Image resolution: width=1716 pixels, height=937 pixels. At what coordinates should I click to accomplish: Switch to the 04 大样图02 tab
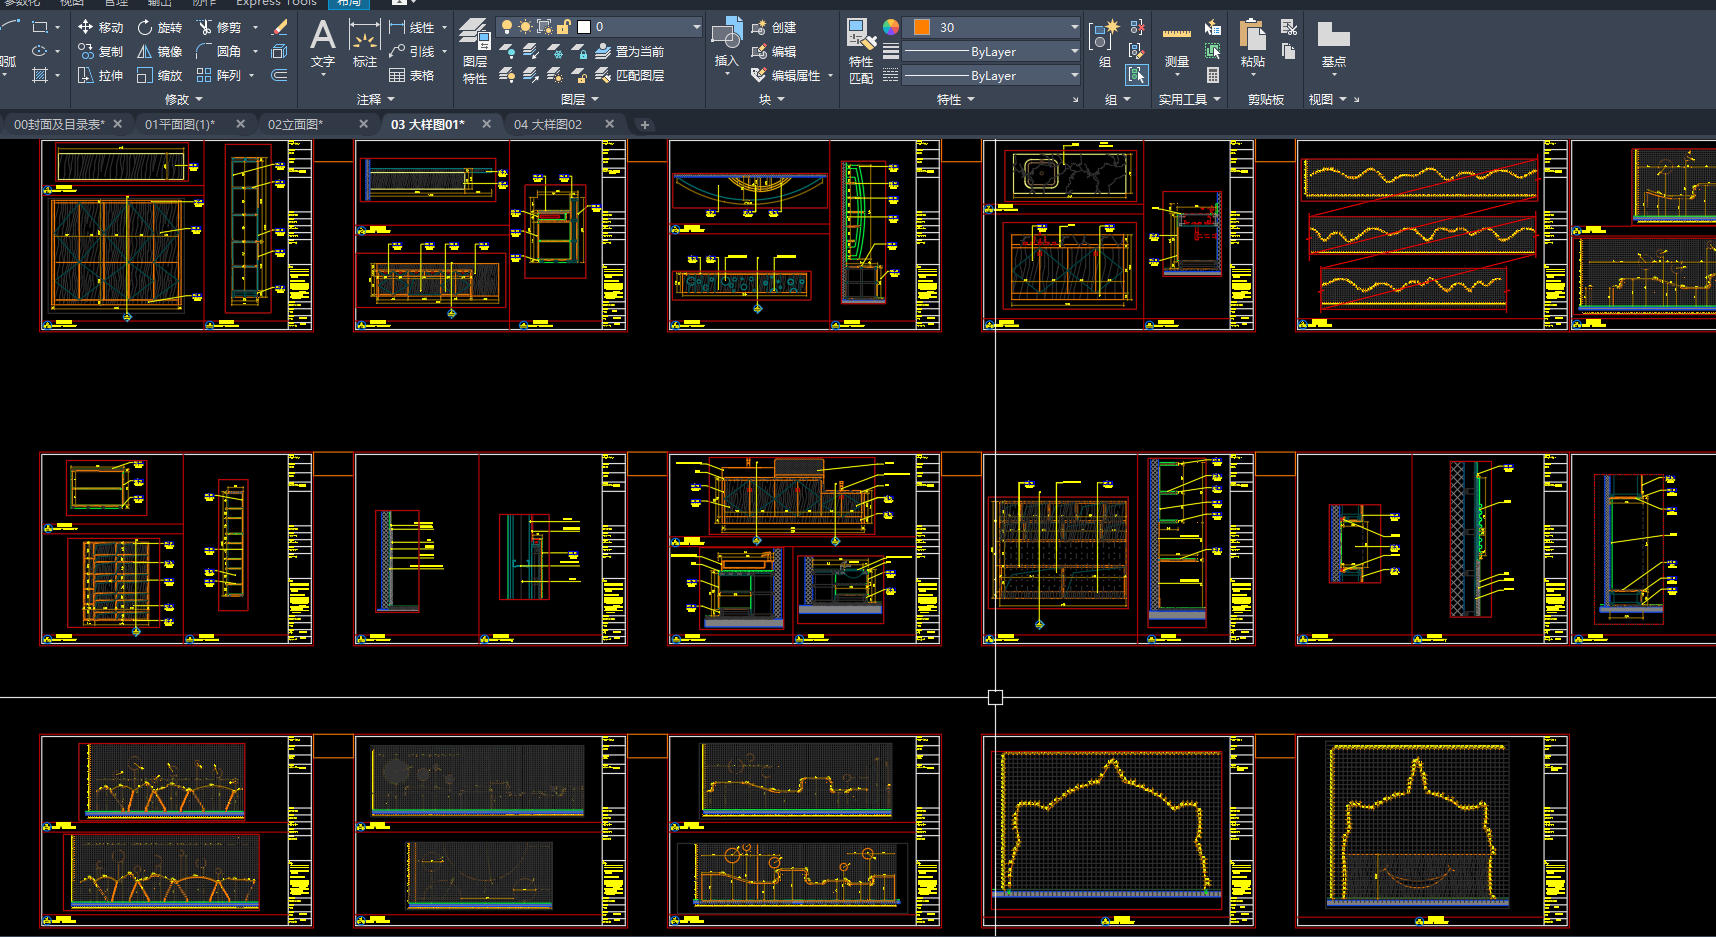pos(547,124)
